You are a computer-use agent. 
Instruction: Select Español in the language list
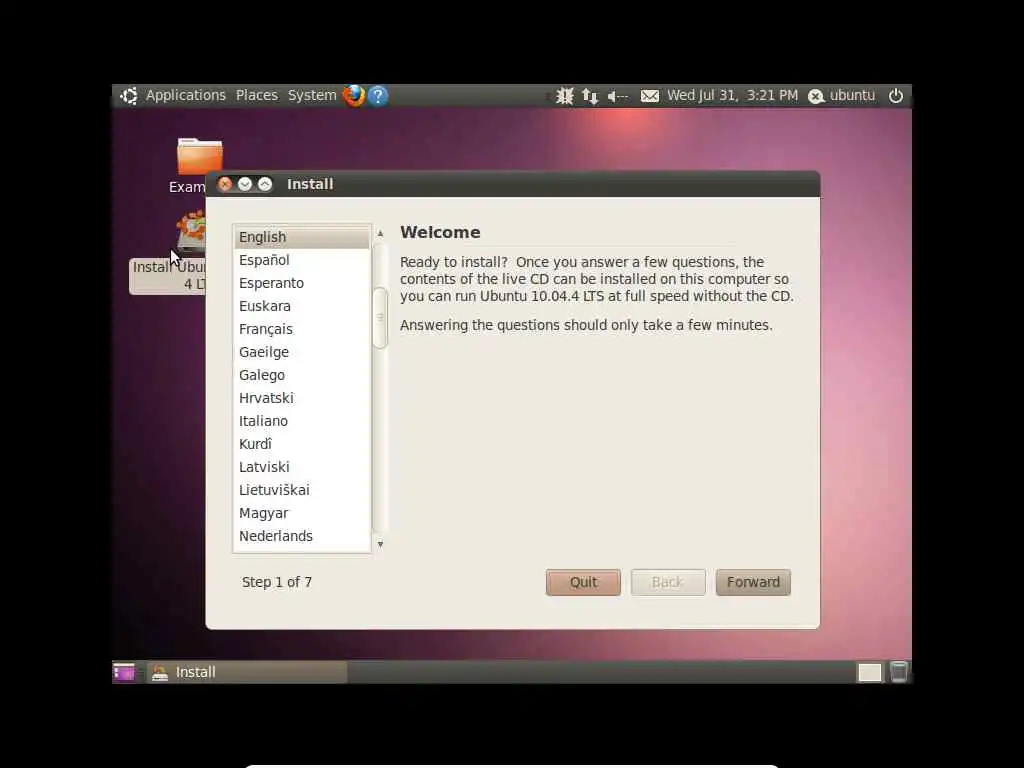click(x=302, y=260)
